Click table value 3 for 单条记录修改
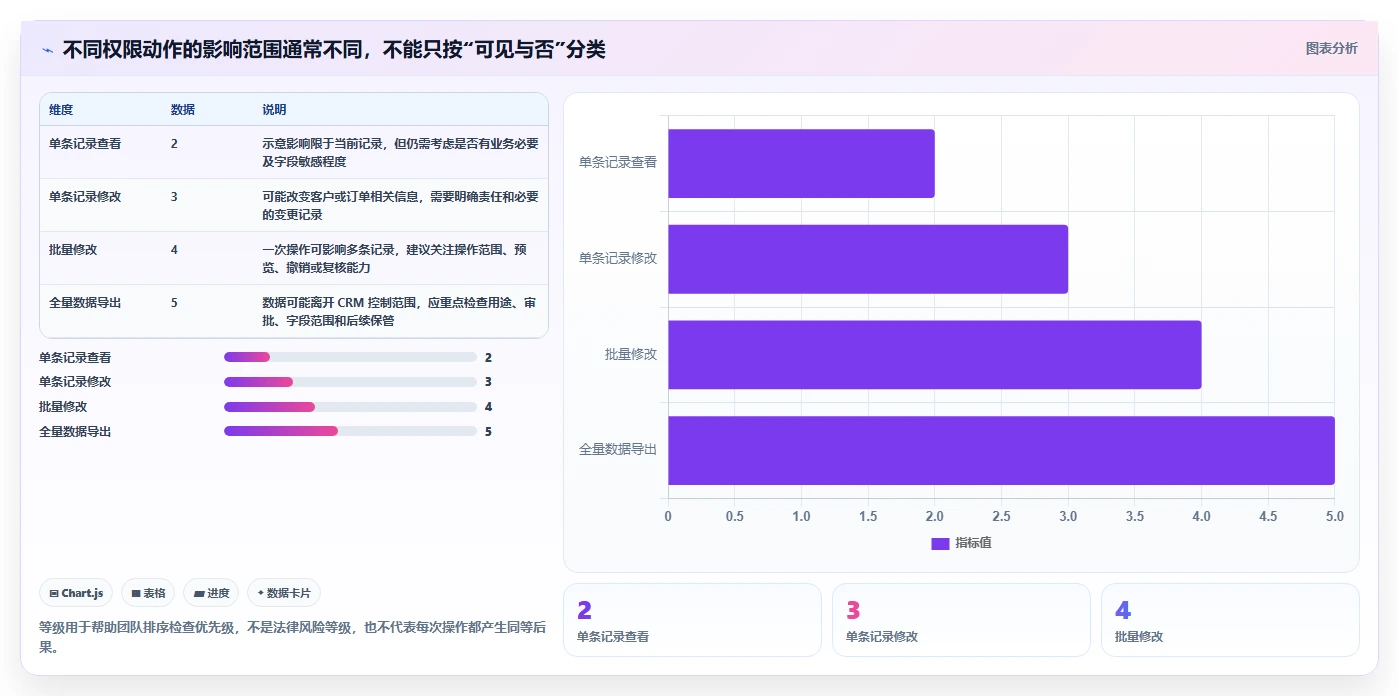Image resolution: width=1399 pixels, height=696 pixels. click(174, 196)
